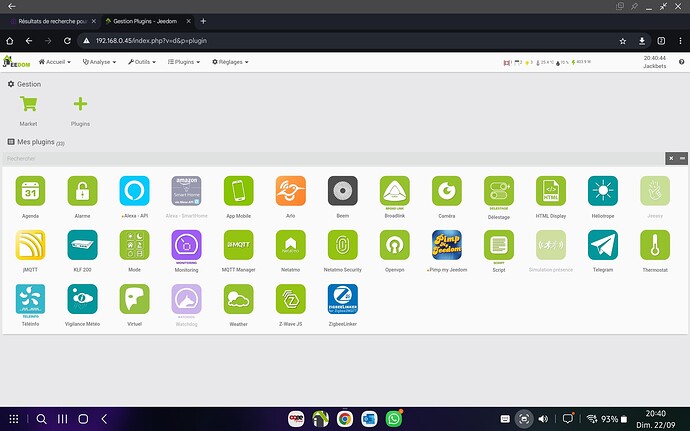Toggle the taskbar volume icon
Image resolution: width=690 pixels, height=431 pixels.
point(543,419)
